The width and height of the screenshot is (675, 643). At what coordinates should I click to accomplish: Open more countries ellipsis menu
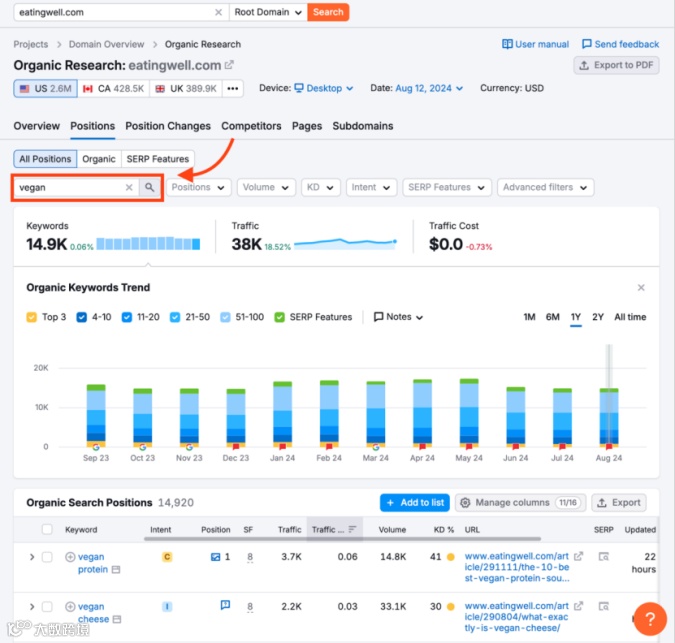tap(233, 89)
